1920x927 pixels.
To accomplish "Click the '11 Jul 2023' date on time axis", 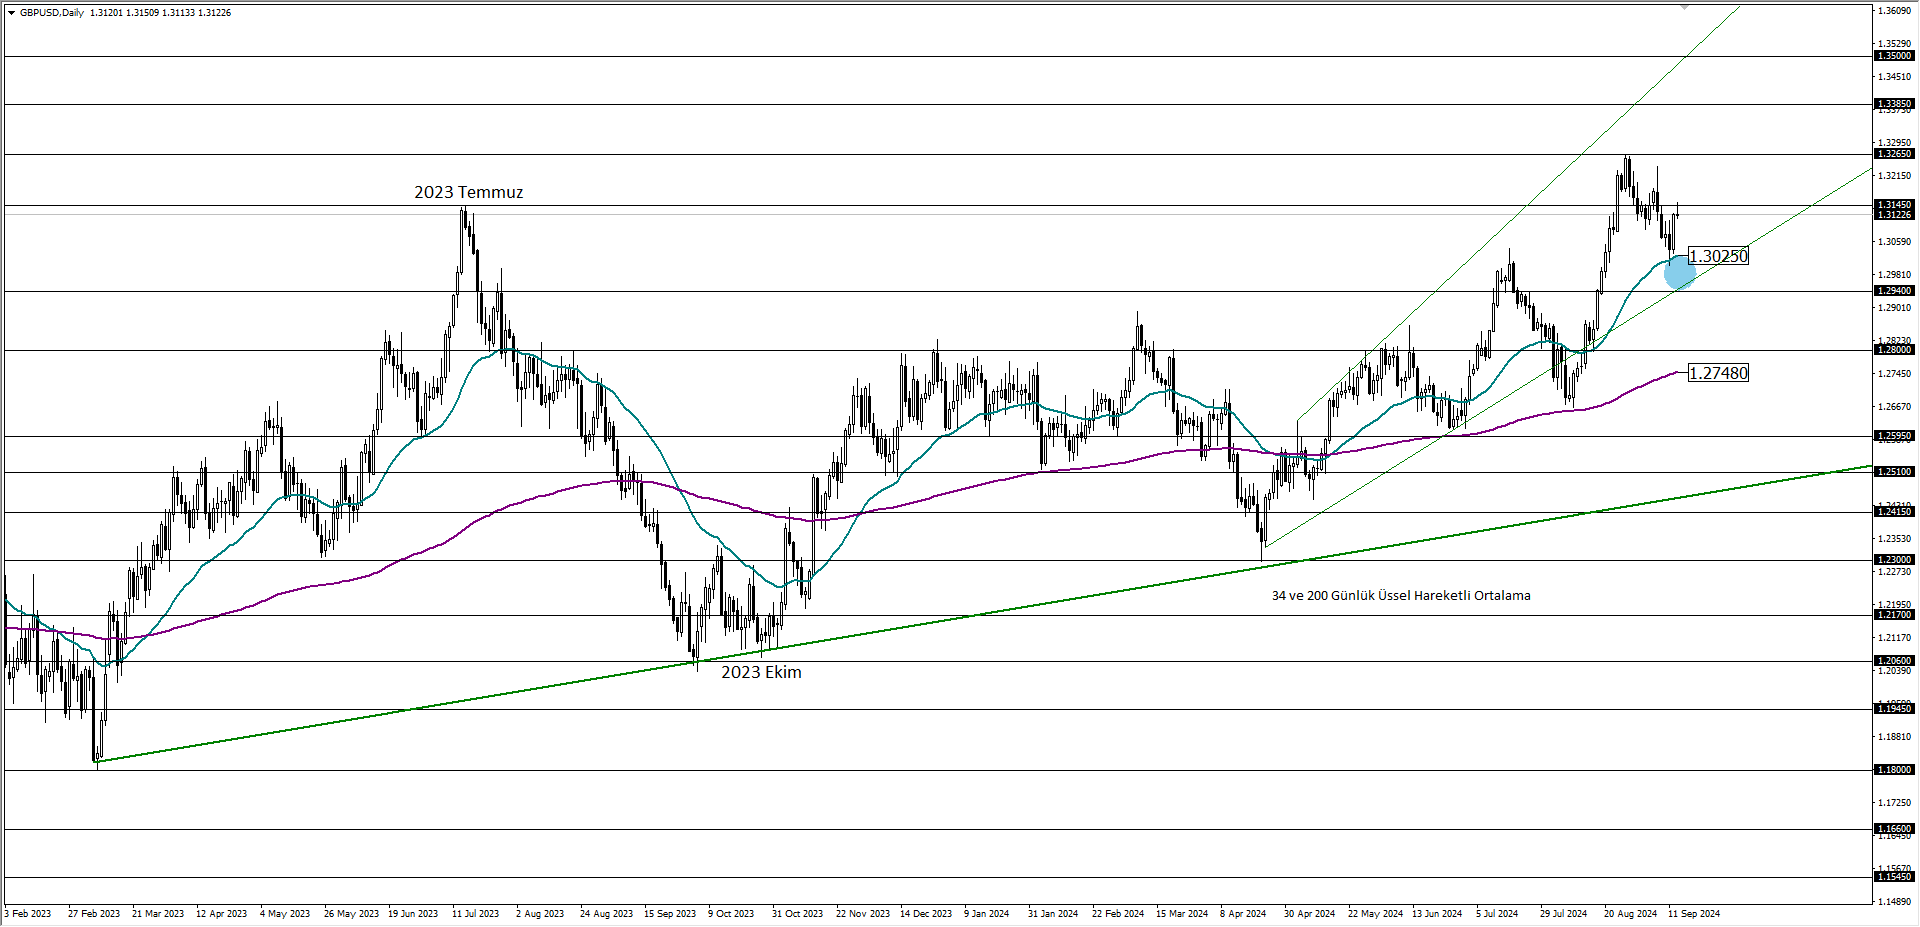I will (475, 914).
